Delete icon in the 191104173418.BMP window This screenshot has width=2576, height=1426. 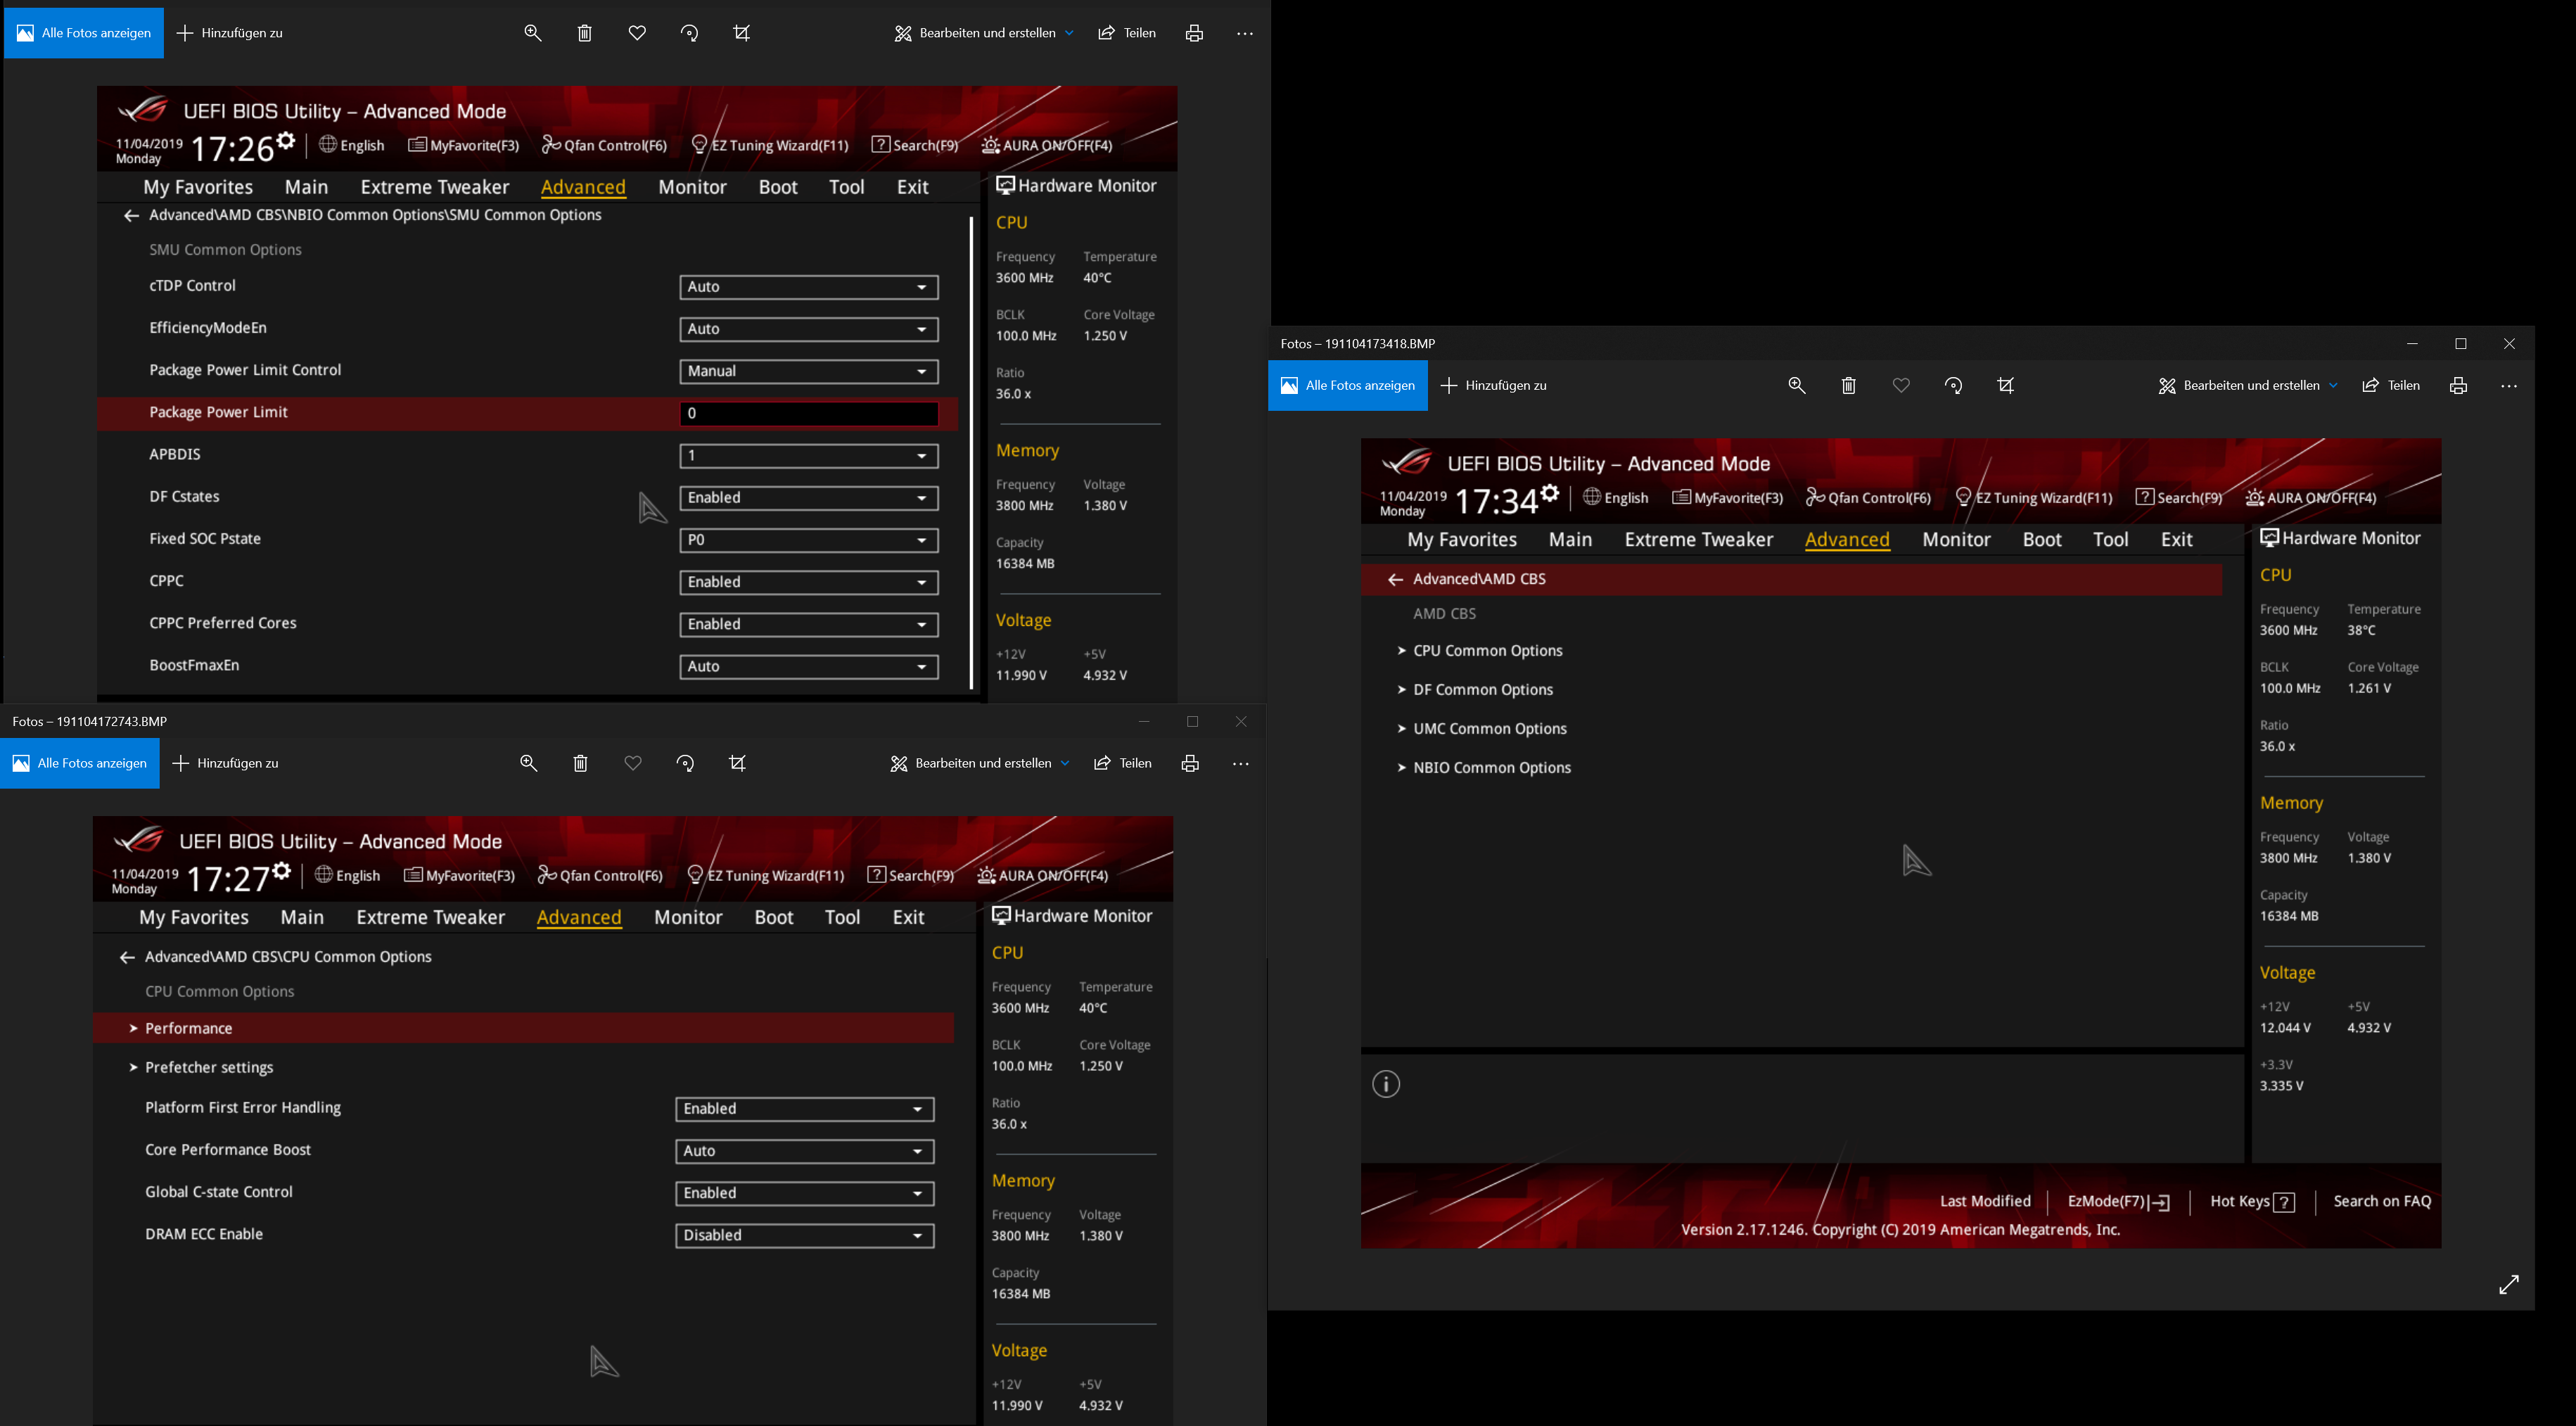[1849, 385]
